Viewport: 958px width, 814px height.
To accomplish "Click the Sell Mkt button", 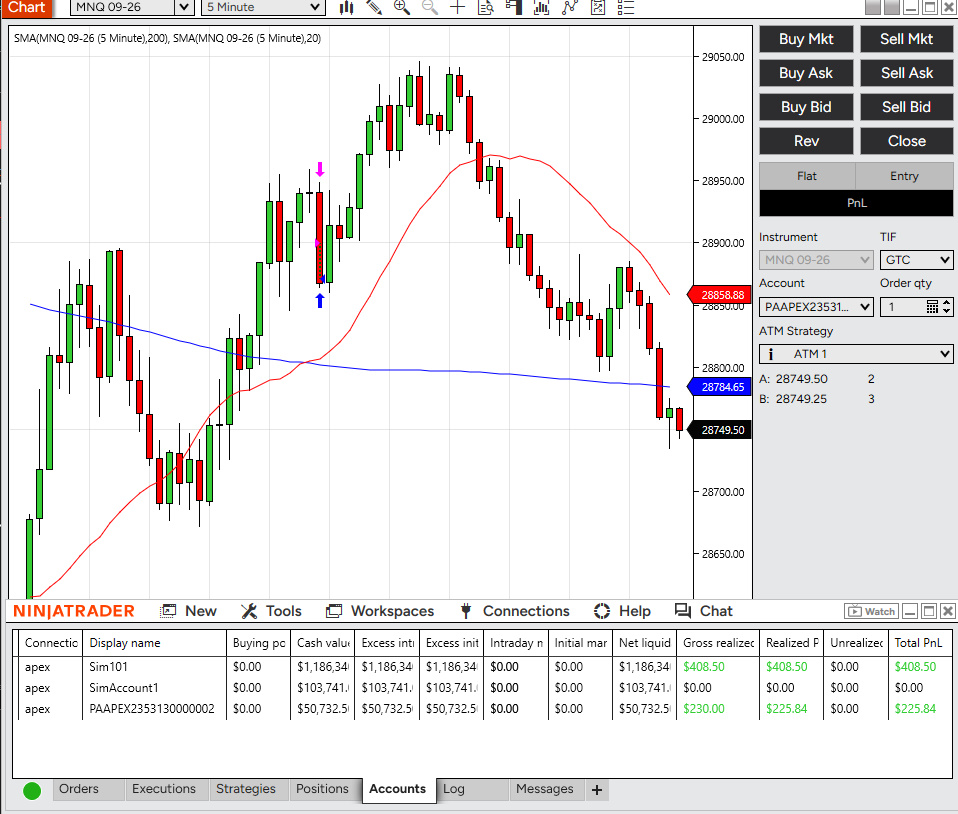I will 906,39.
